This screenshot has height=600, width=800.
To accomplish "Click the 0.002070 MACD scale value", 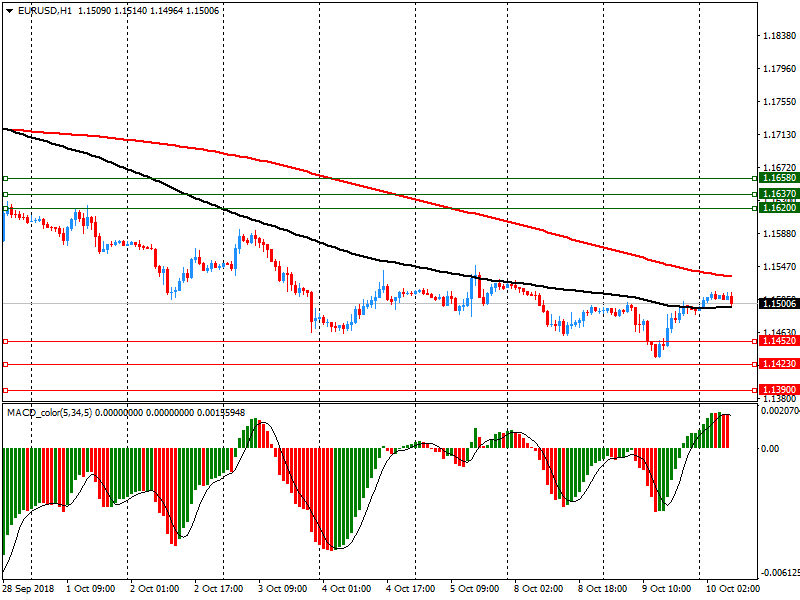I will [778, 411].
